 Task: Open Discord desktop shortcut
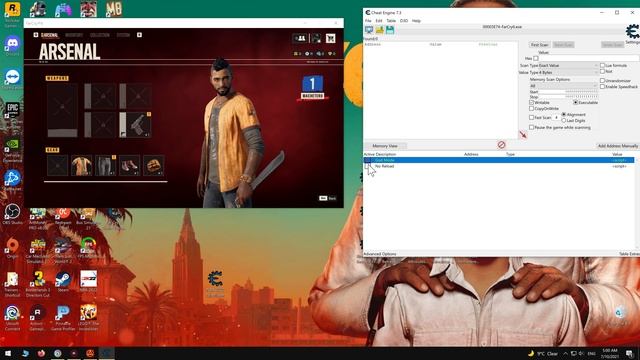(x=12, y=46)
